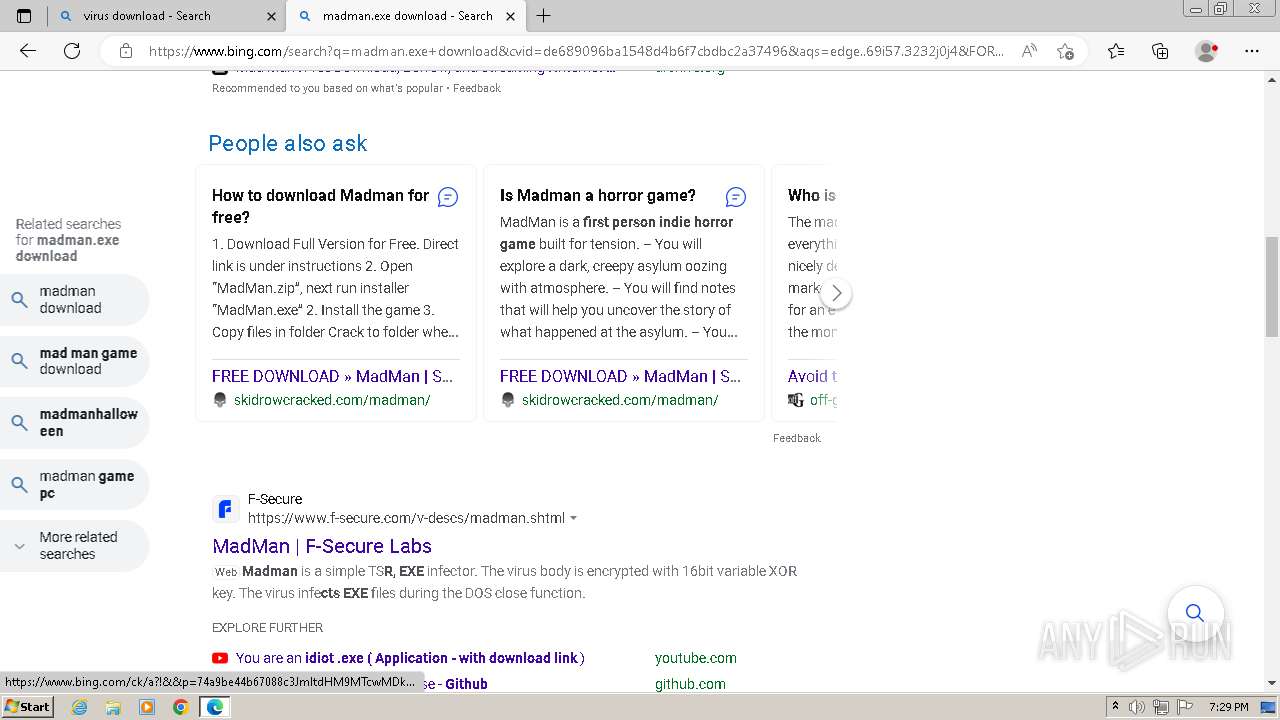Screen dimensions: 1280x720
Task: Click the People also ask heading
Action: click(288, 143)
